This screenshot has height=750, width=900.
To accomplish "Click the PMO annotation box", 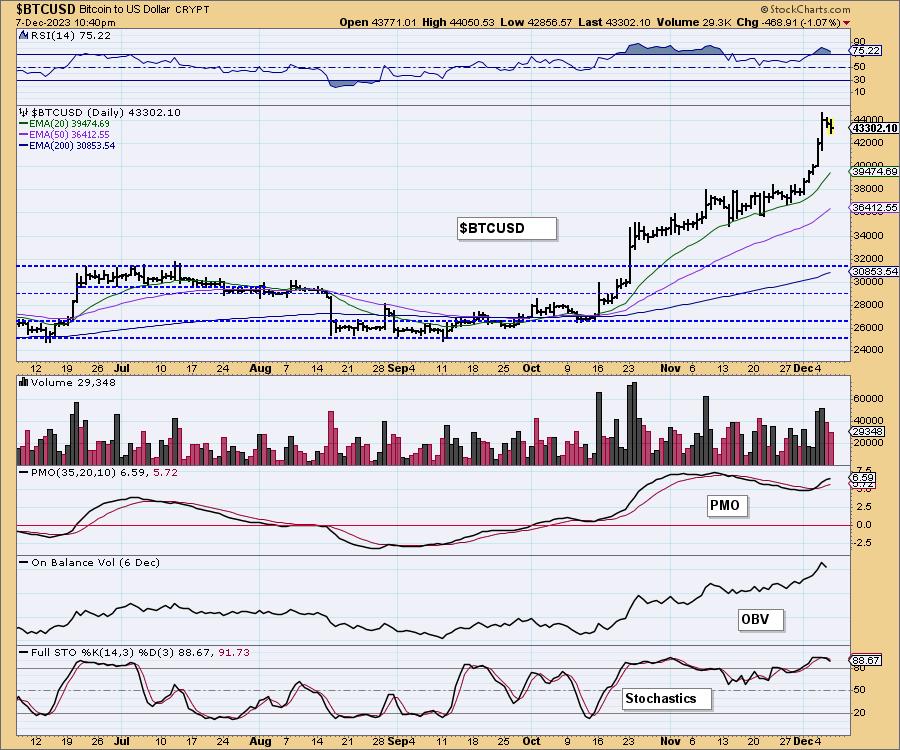I will tap(727, 506).
